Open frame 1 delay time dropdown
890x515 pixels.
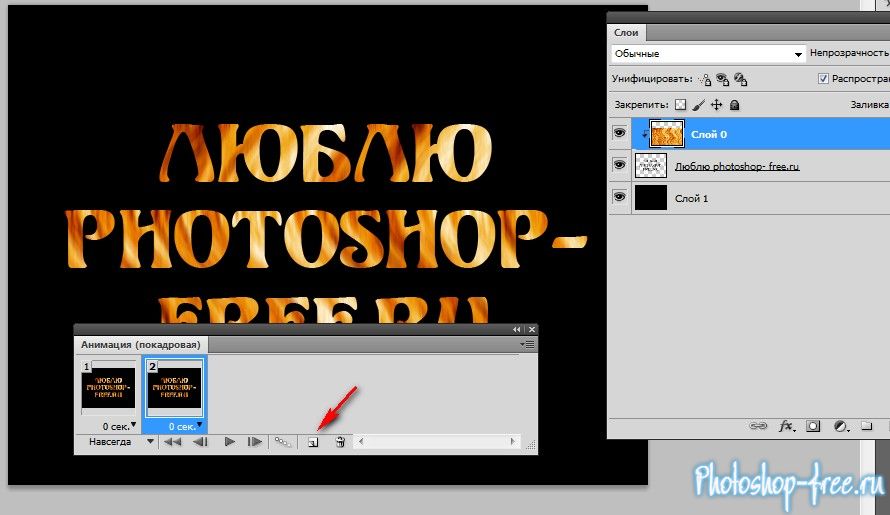click(x=131, y=426)
